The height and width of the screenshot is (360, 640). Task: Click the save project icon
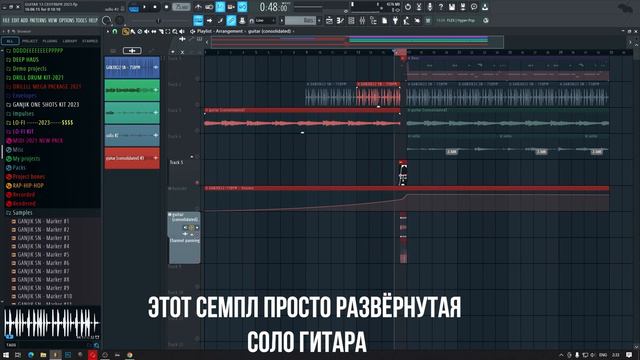[x=451, y=7]
